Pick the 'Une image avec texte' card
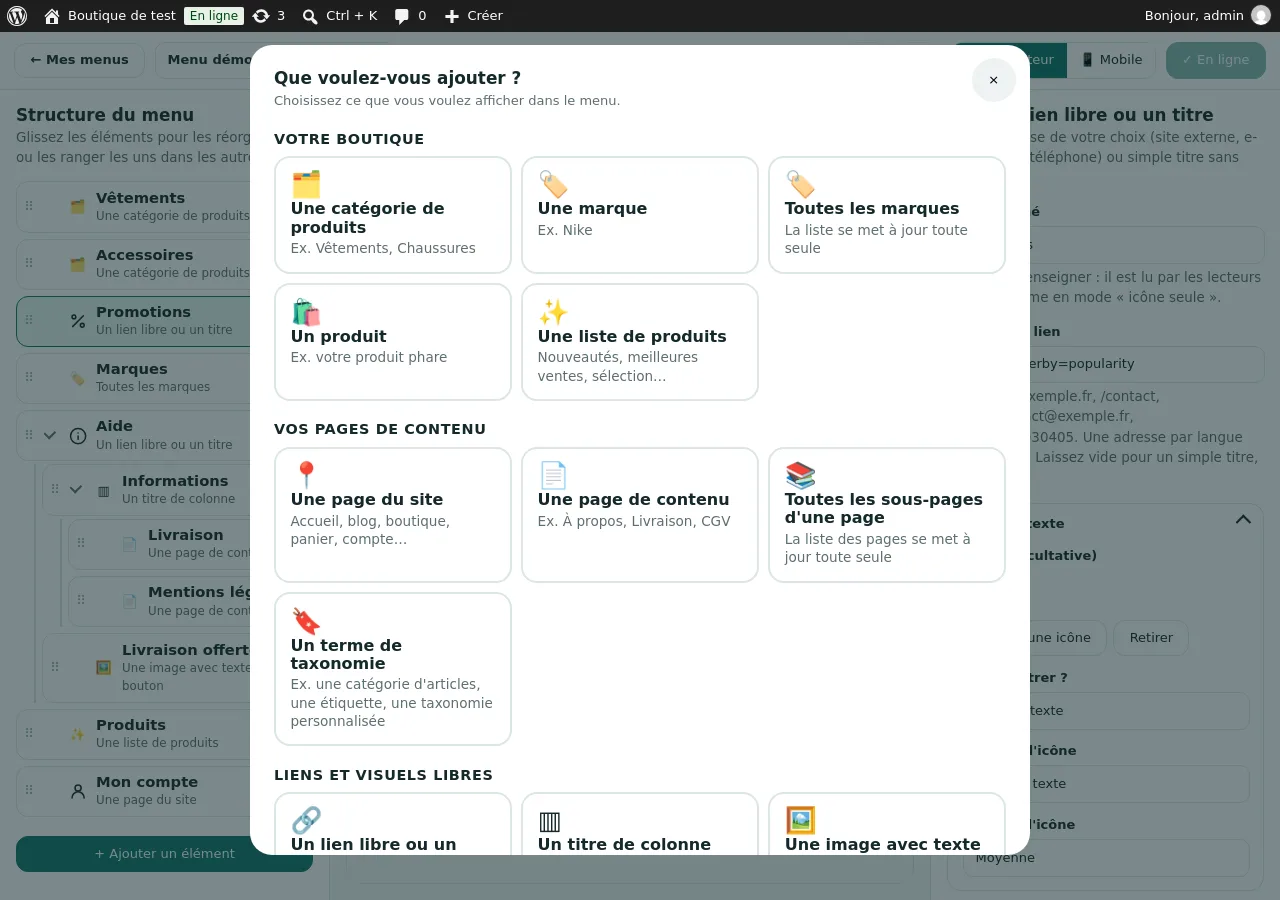Image resolution: width=1280 pixels, height=900 pixels. tap(887, 824)
